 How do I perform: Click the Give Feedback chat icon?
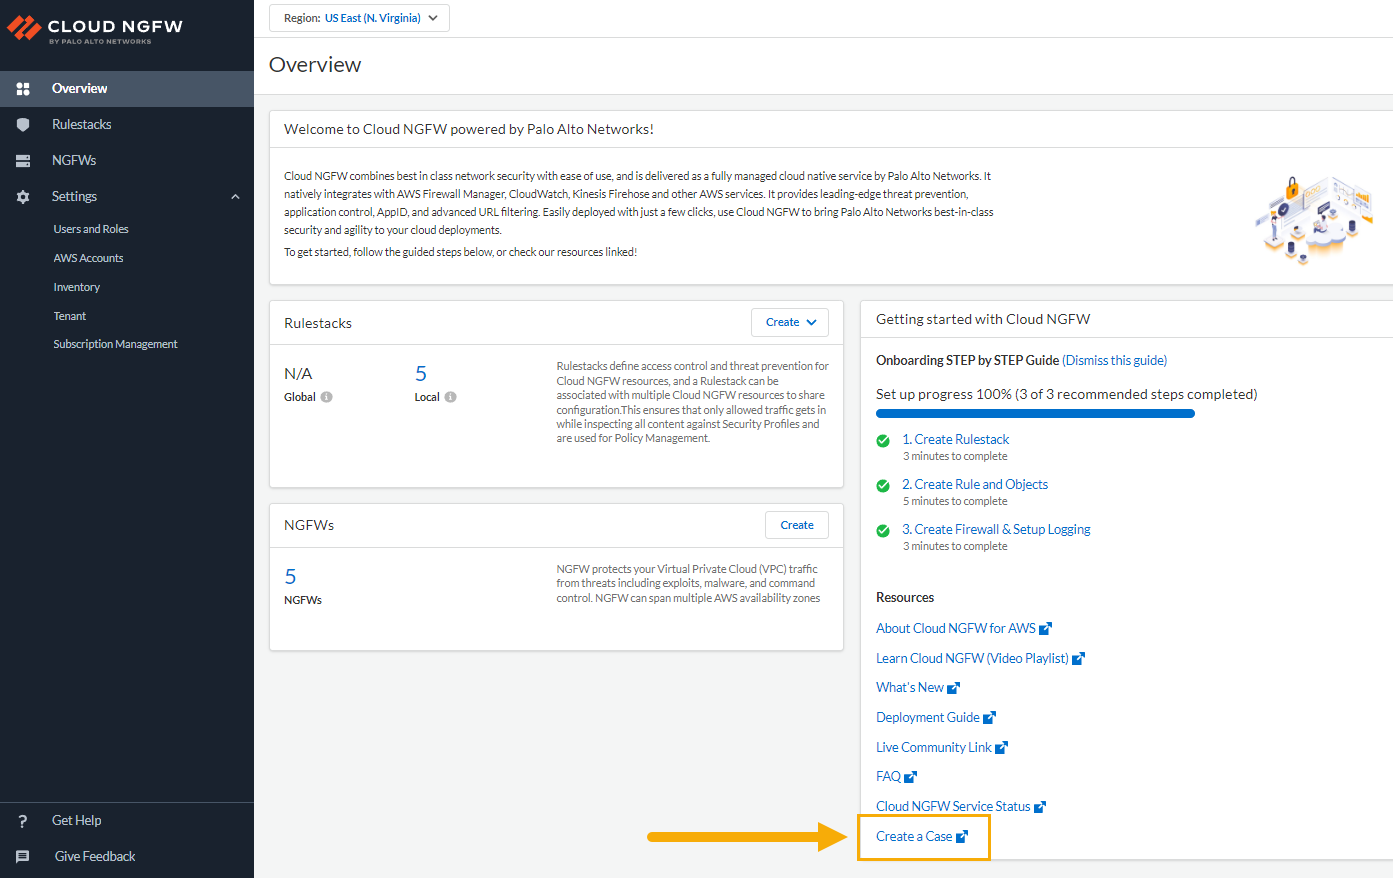click(23, 857)
